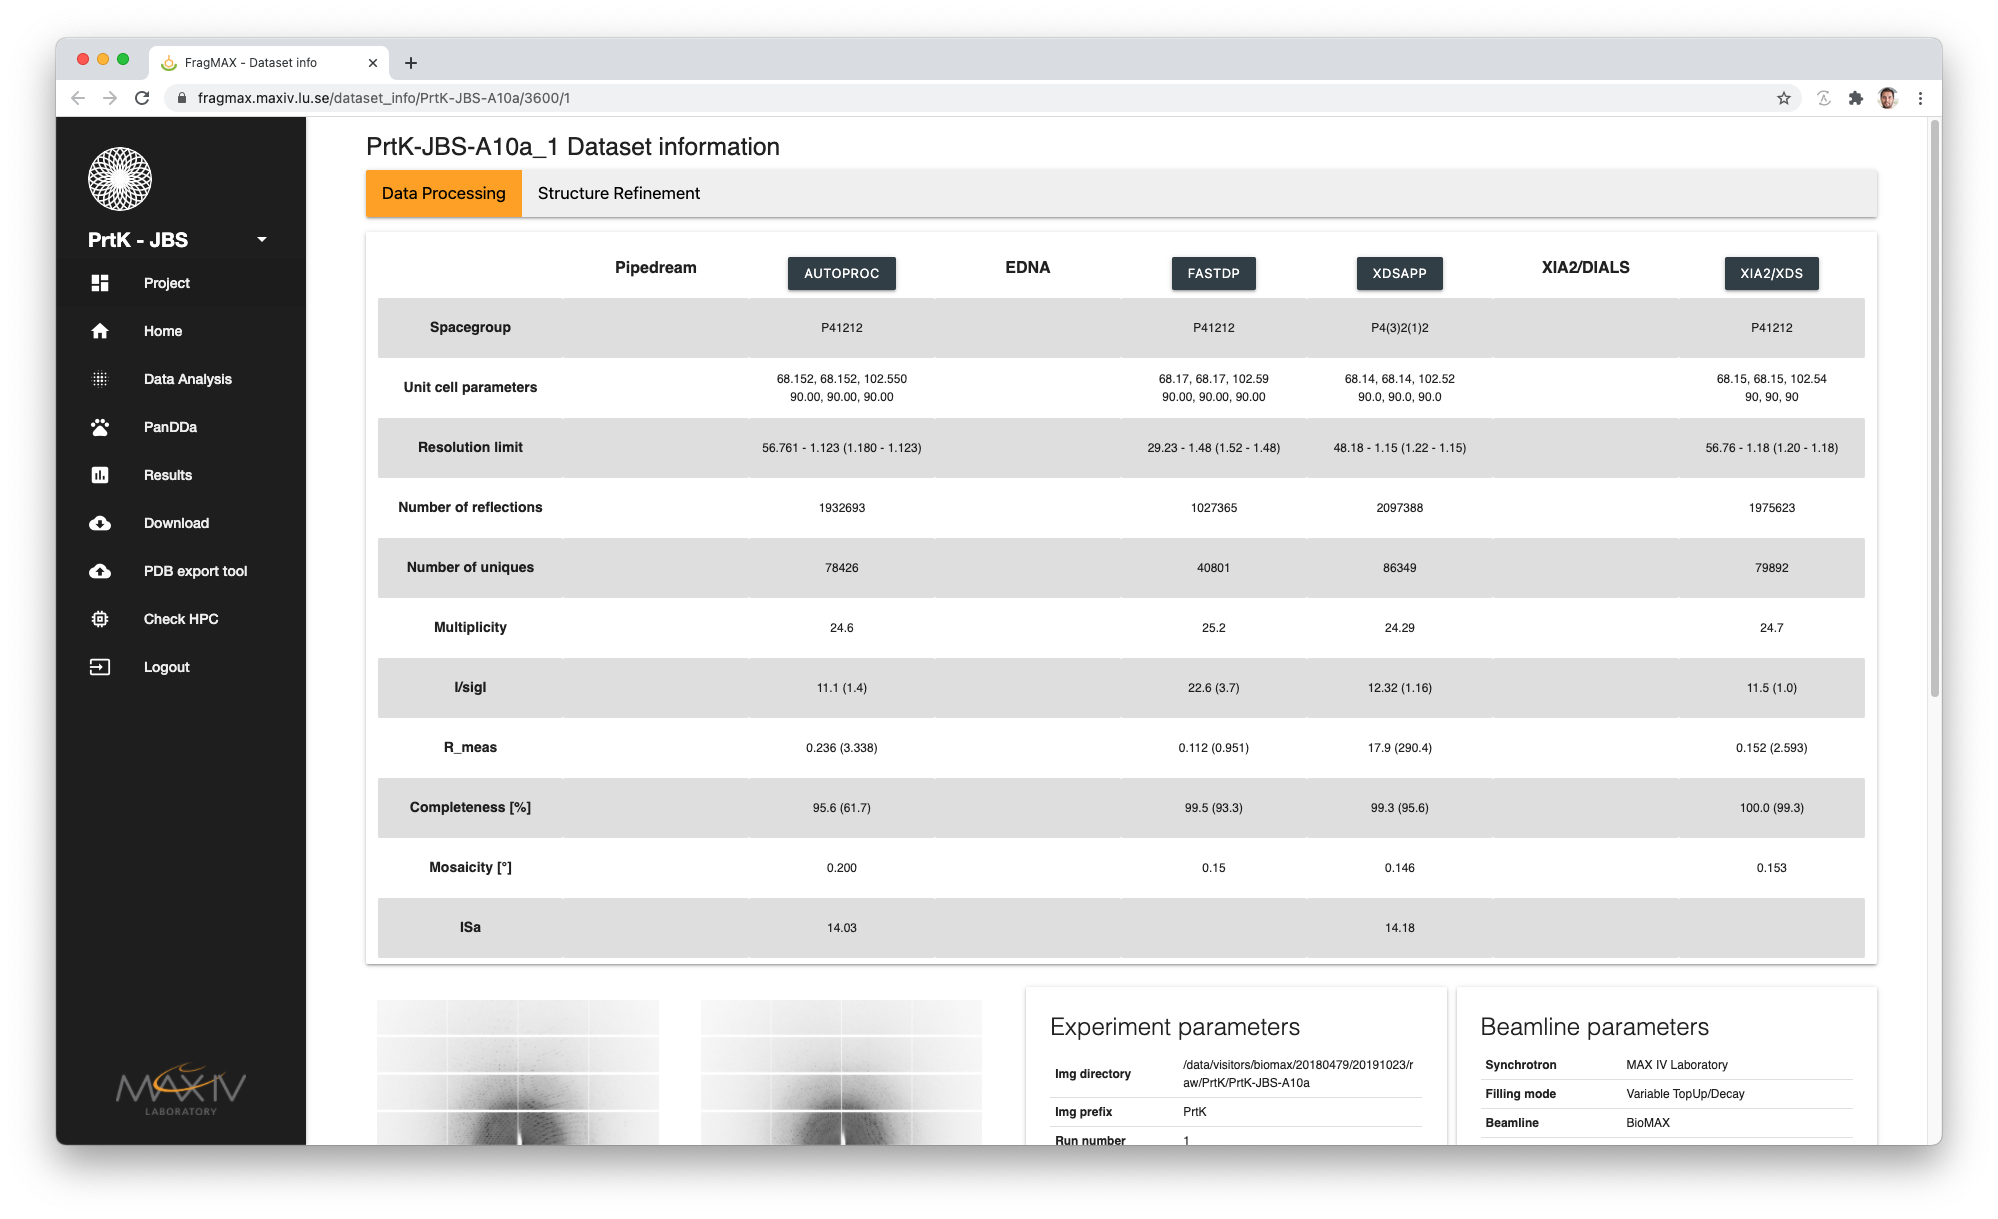The width and height of the screenshot is (1998, 1219).
Task: Open the Results chart icon
Action: click(100, 475)
